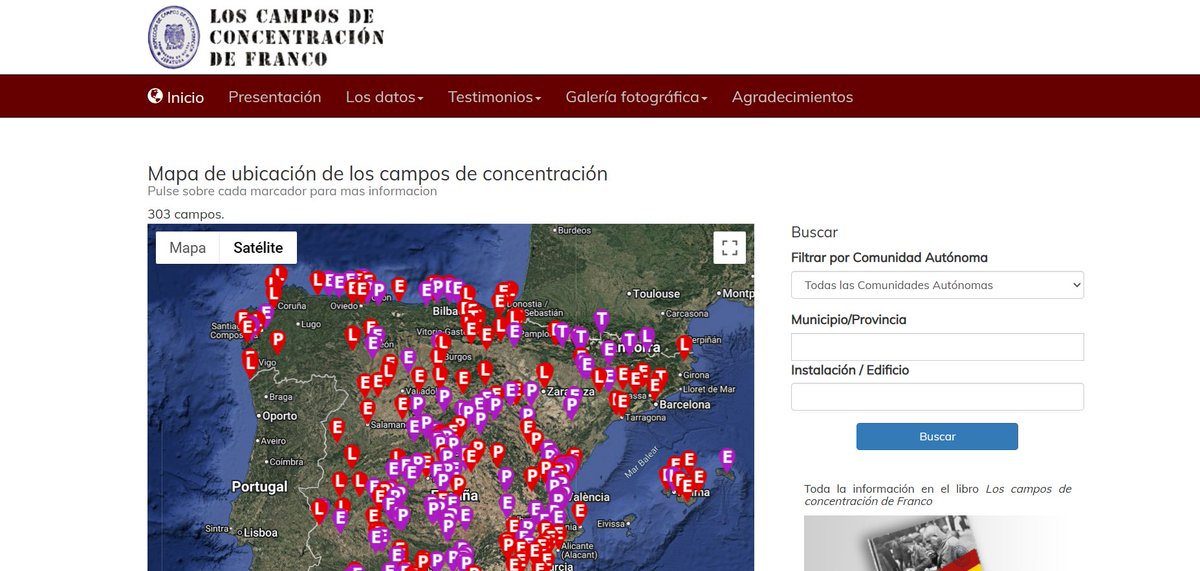
Task: Toggle the map fullscreen view icon
Action: point(730,247)
